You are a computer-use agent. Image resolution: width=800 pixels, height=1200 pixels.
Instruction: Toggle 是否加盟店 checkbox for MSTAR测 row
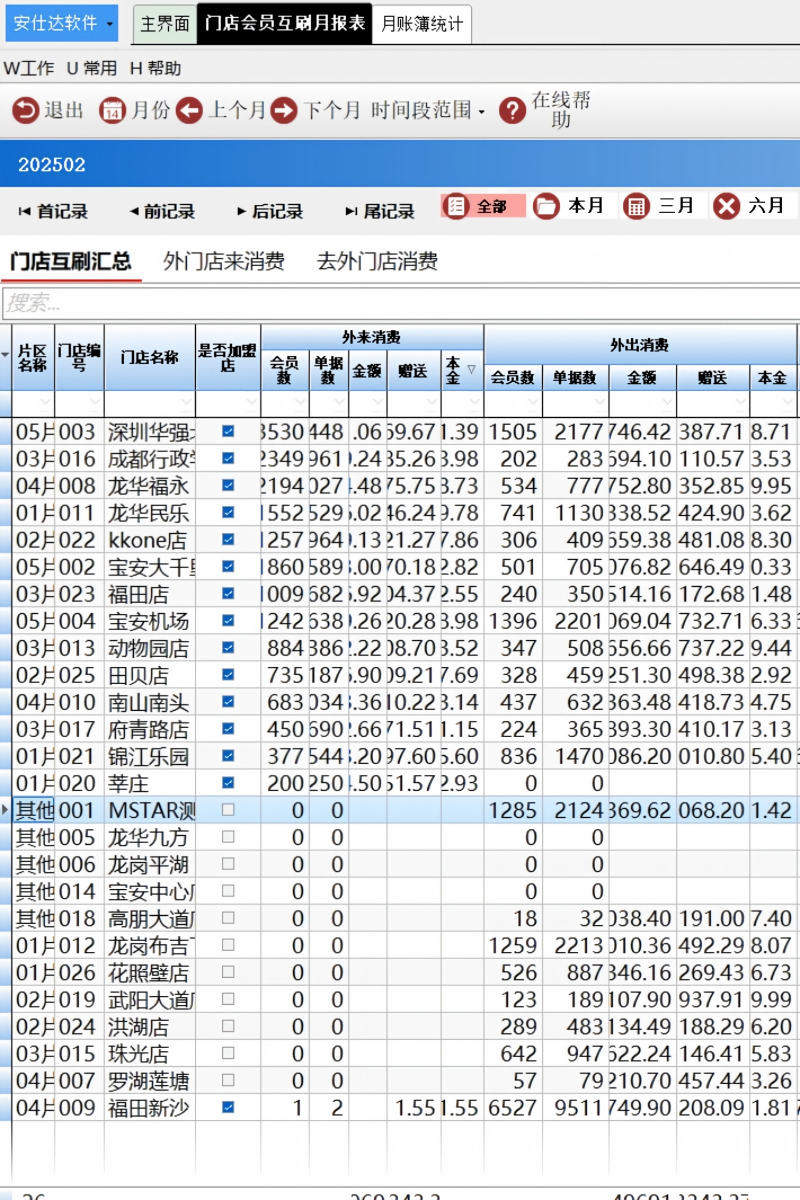tap(228, 809)
